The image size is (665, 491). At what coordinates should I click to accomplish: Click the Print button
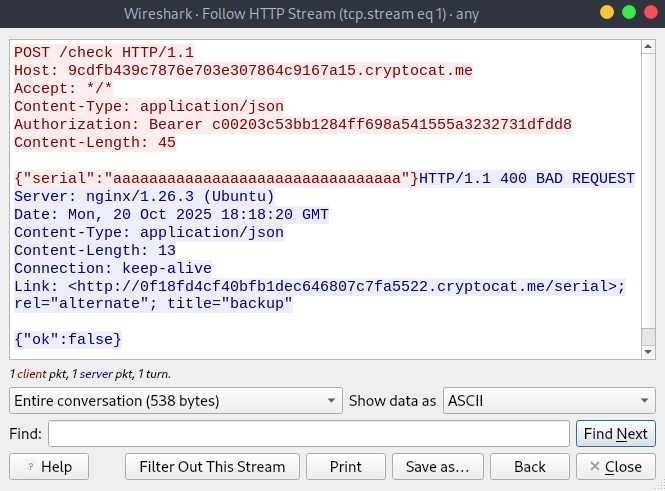pyautogui.click(x=346, y=467)
